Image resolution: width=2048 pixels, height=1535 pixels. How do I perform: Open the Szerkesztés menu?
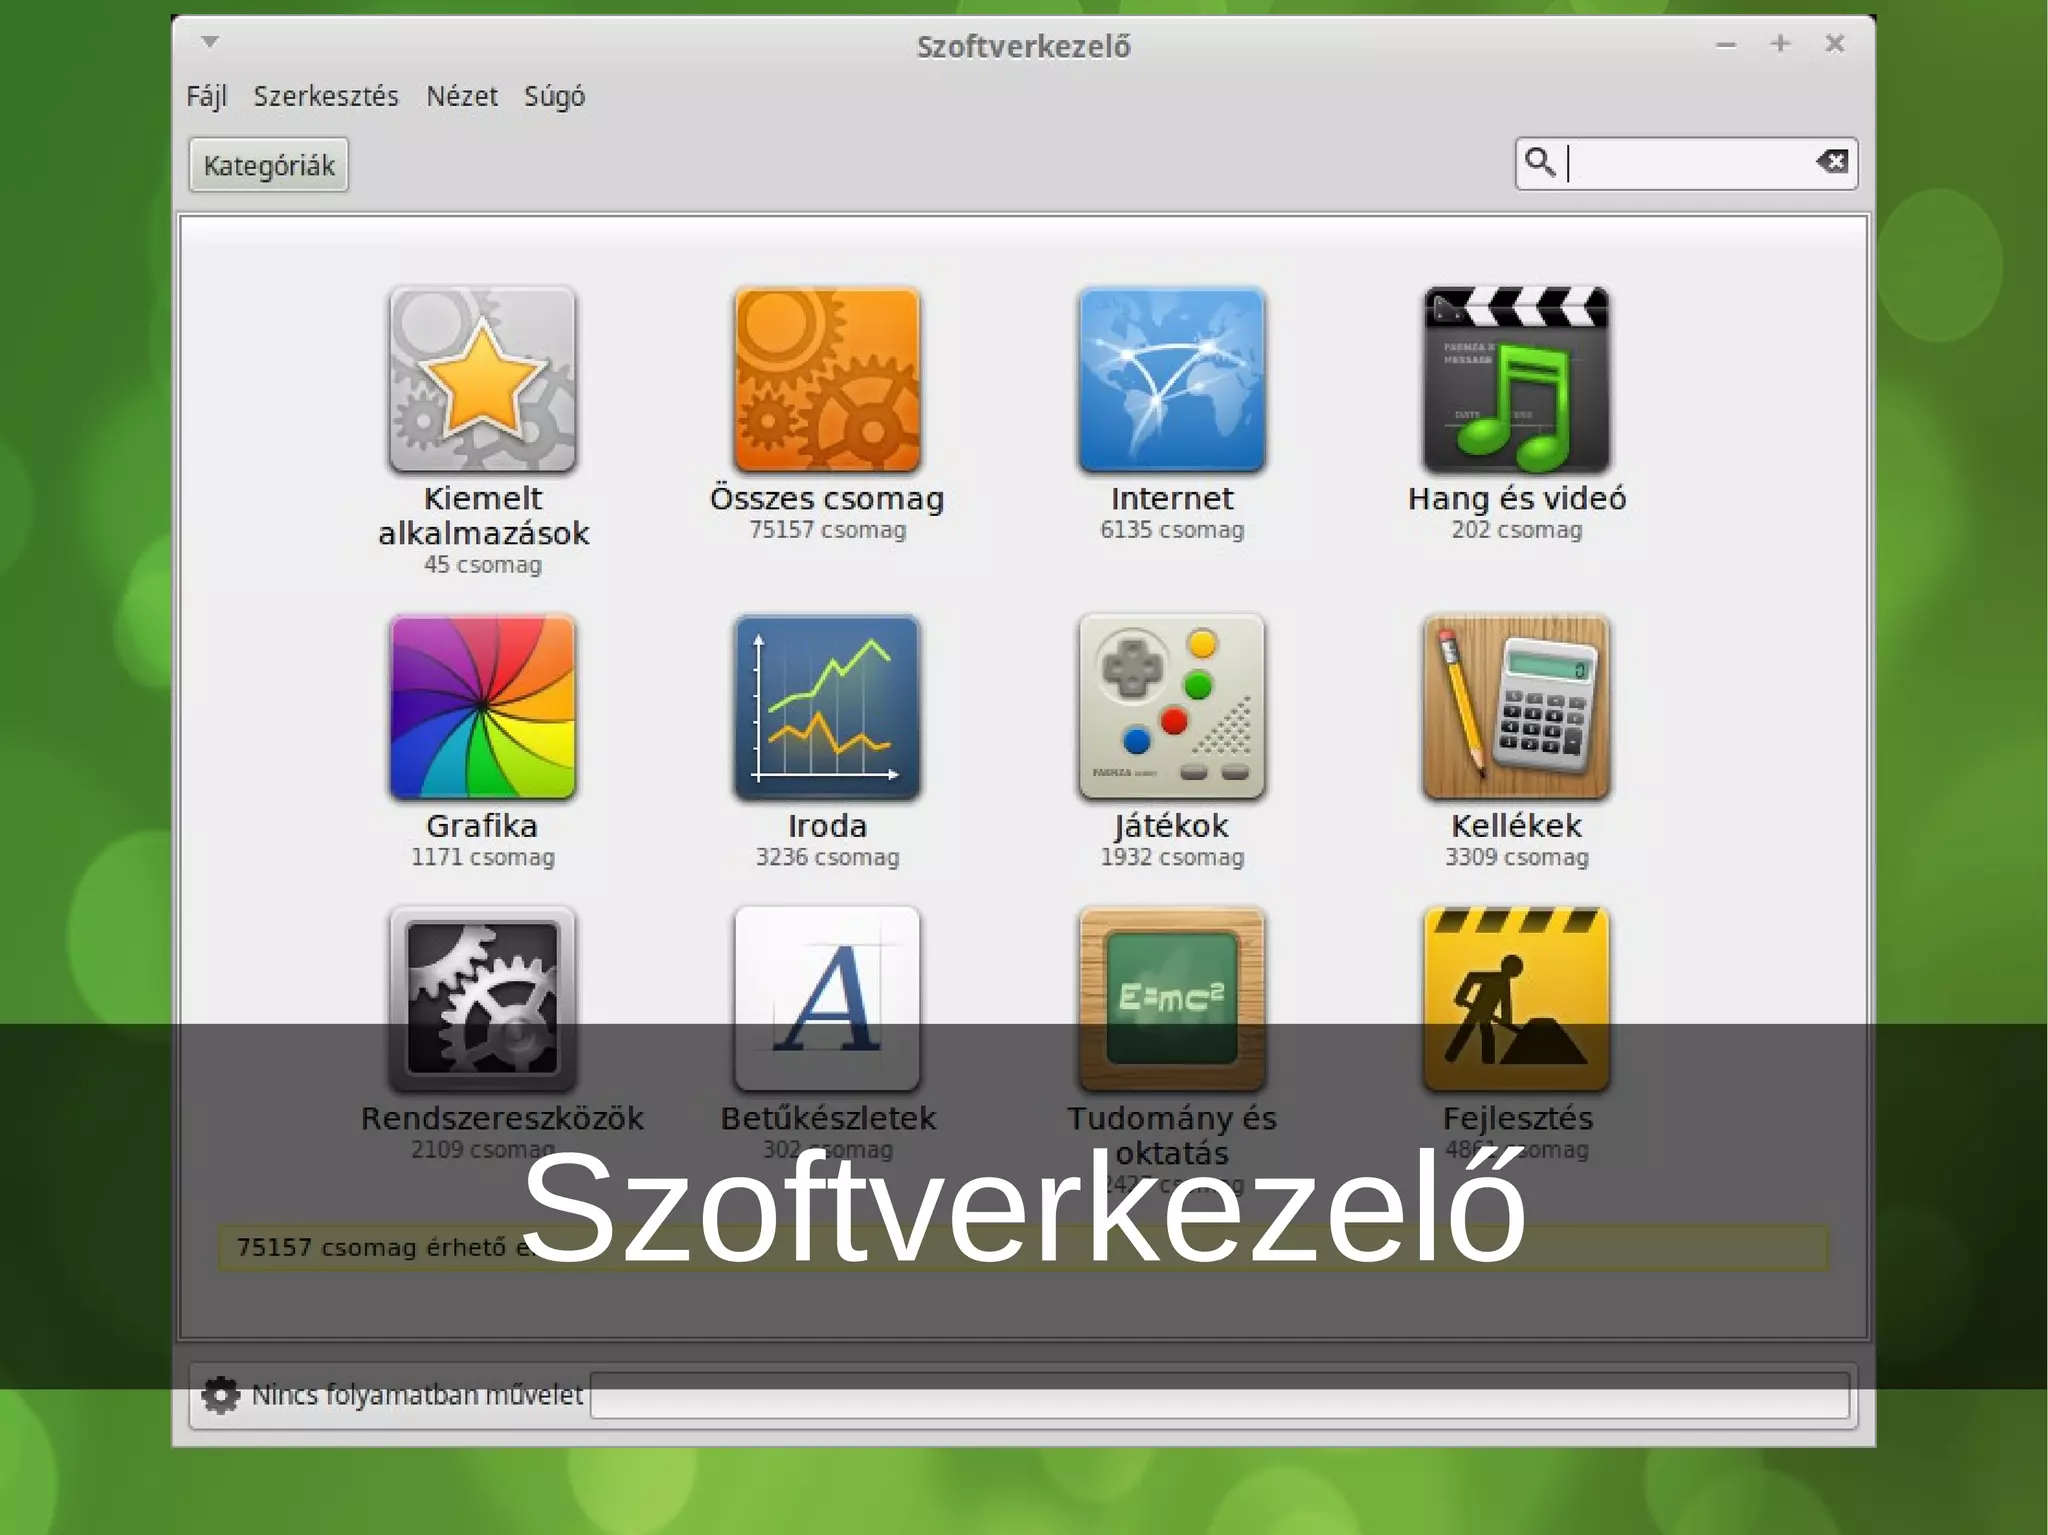[326, 96]
